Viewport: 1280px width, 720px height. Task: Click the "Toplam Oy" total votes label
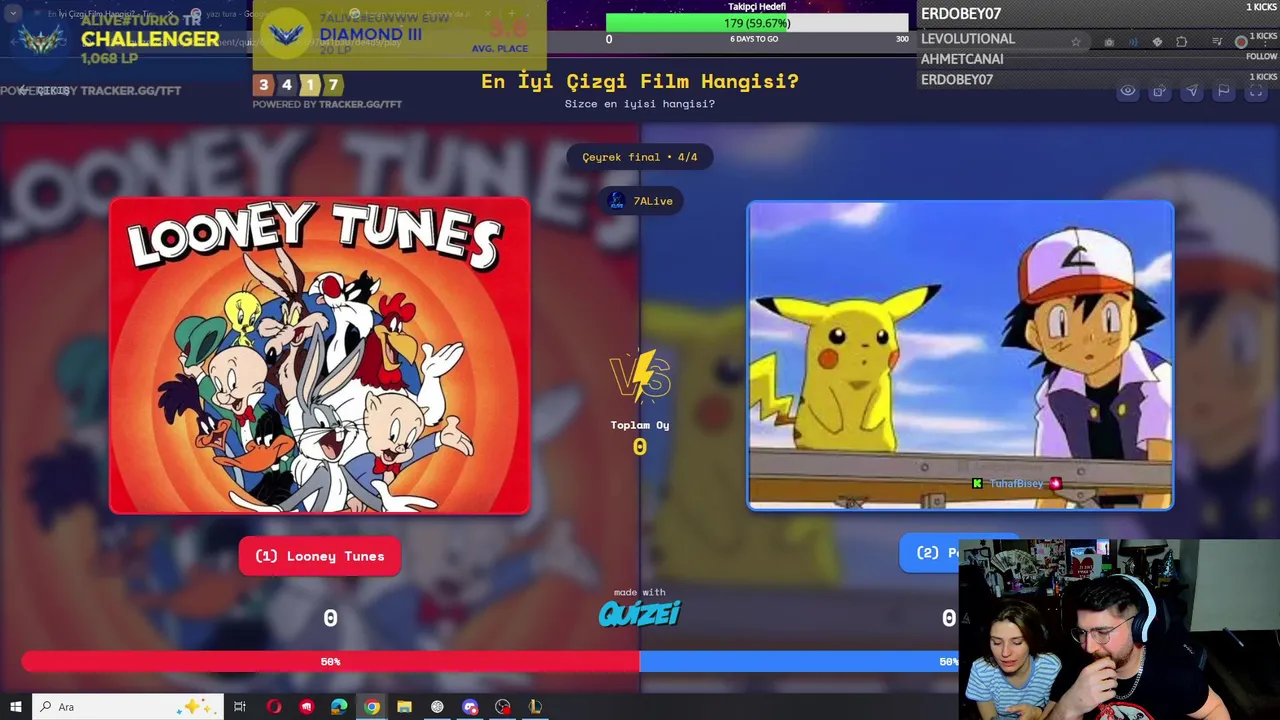point(640,425)
